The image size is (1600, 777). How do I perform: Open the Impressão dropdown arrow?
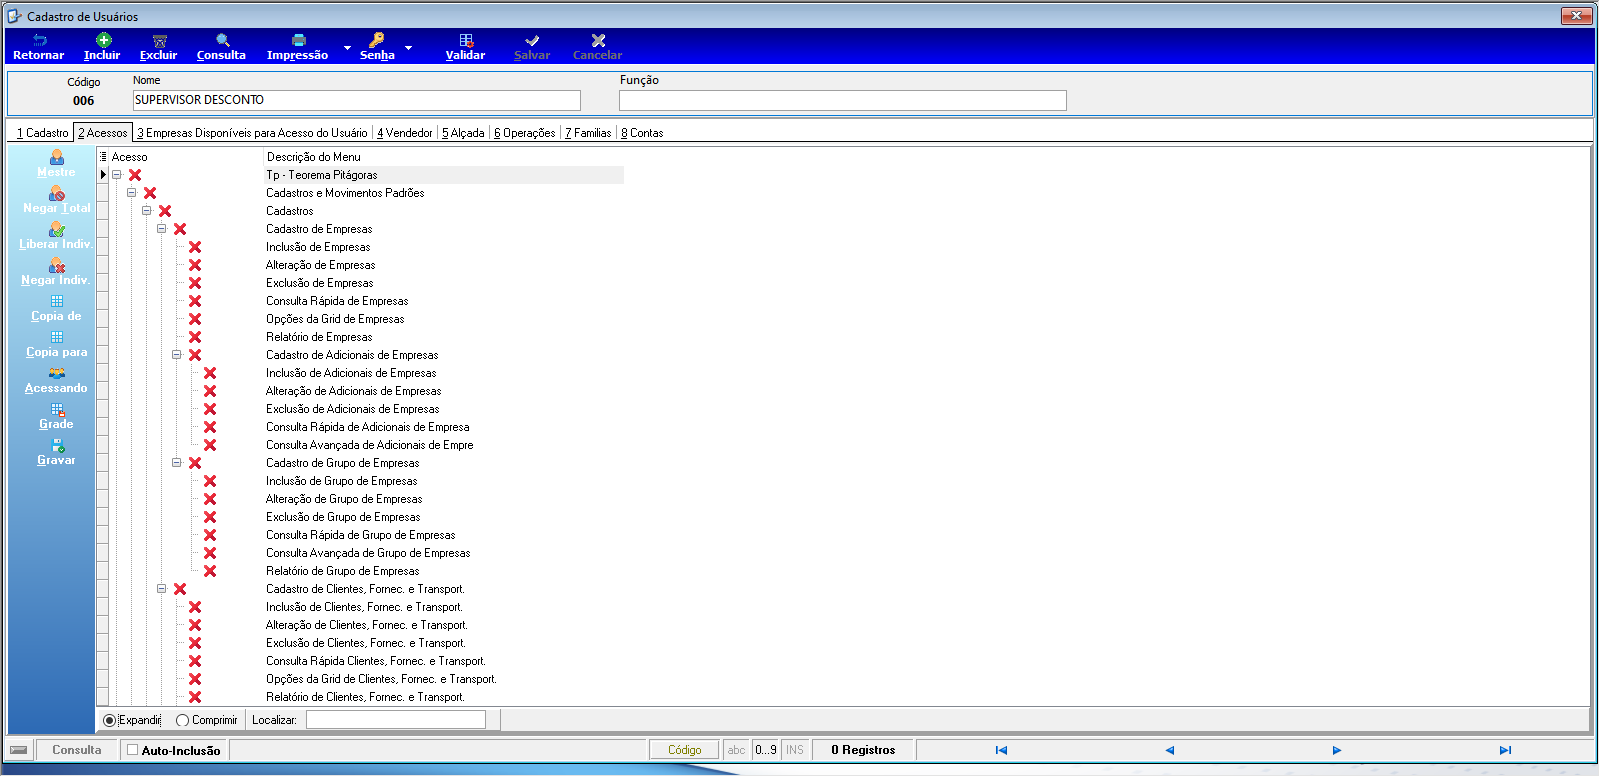click(x=347, y=47)
